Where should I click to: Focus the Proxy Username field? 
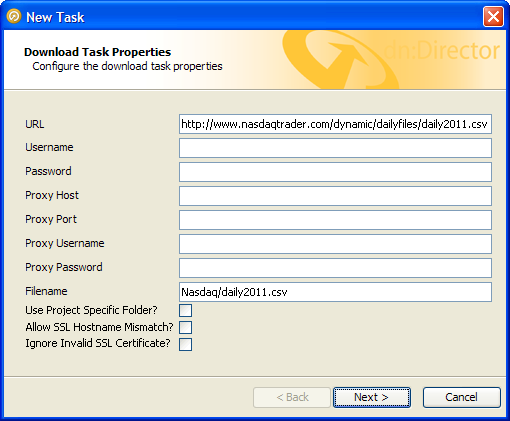(x=335, y=244)
